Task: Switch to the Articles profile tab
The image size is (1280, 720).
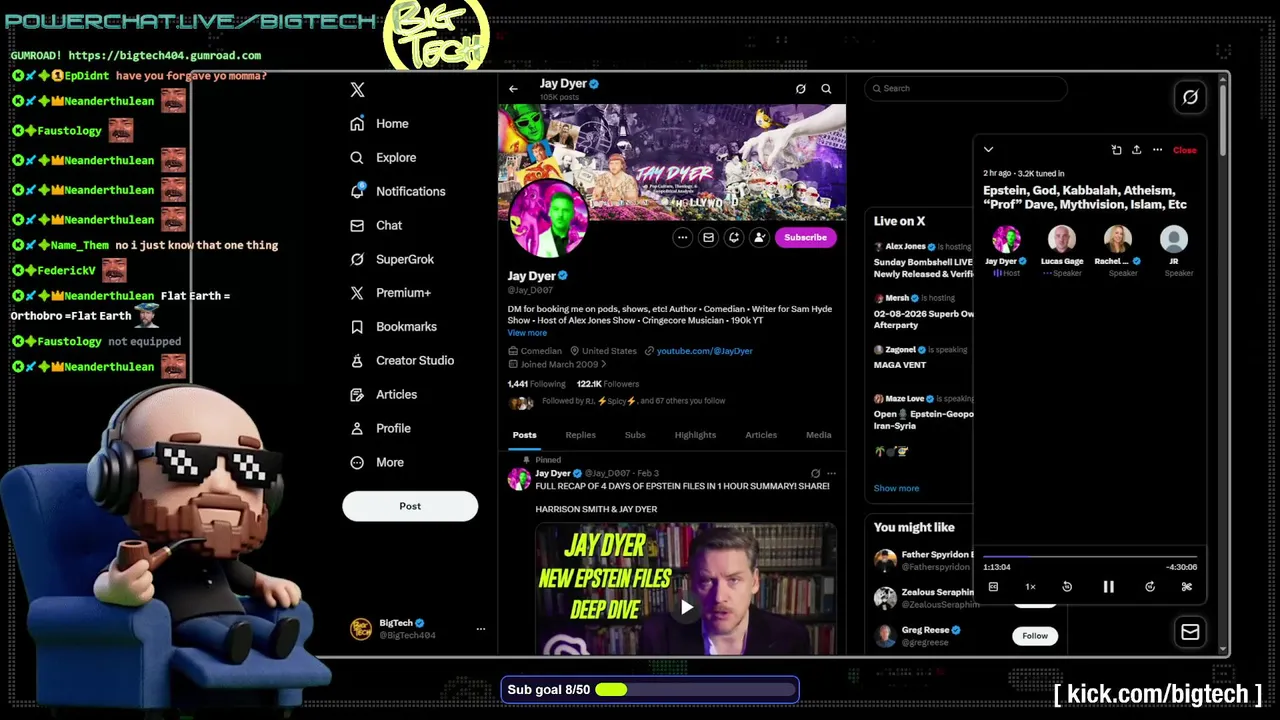Action: (x=761, y=435)
